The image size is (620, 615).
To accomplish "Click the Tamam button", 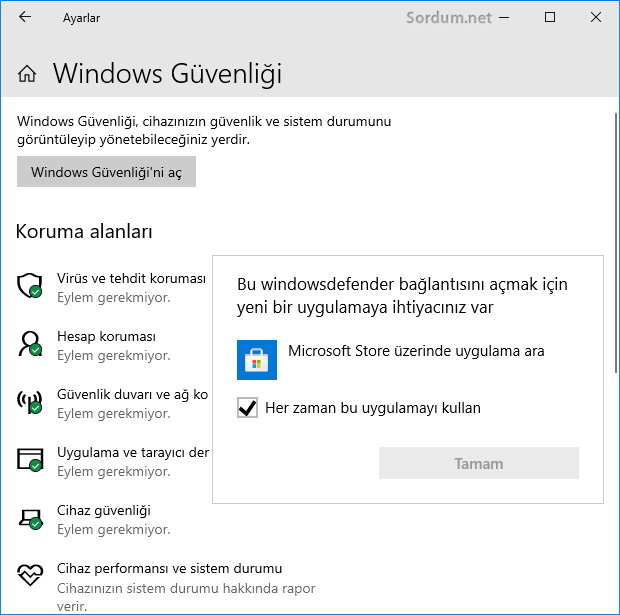I will tap(478, 463).
